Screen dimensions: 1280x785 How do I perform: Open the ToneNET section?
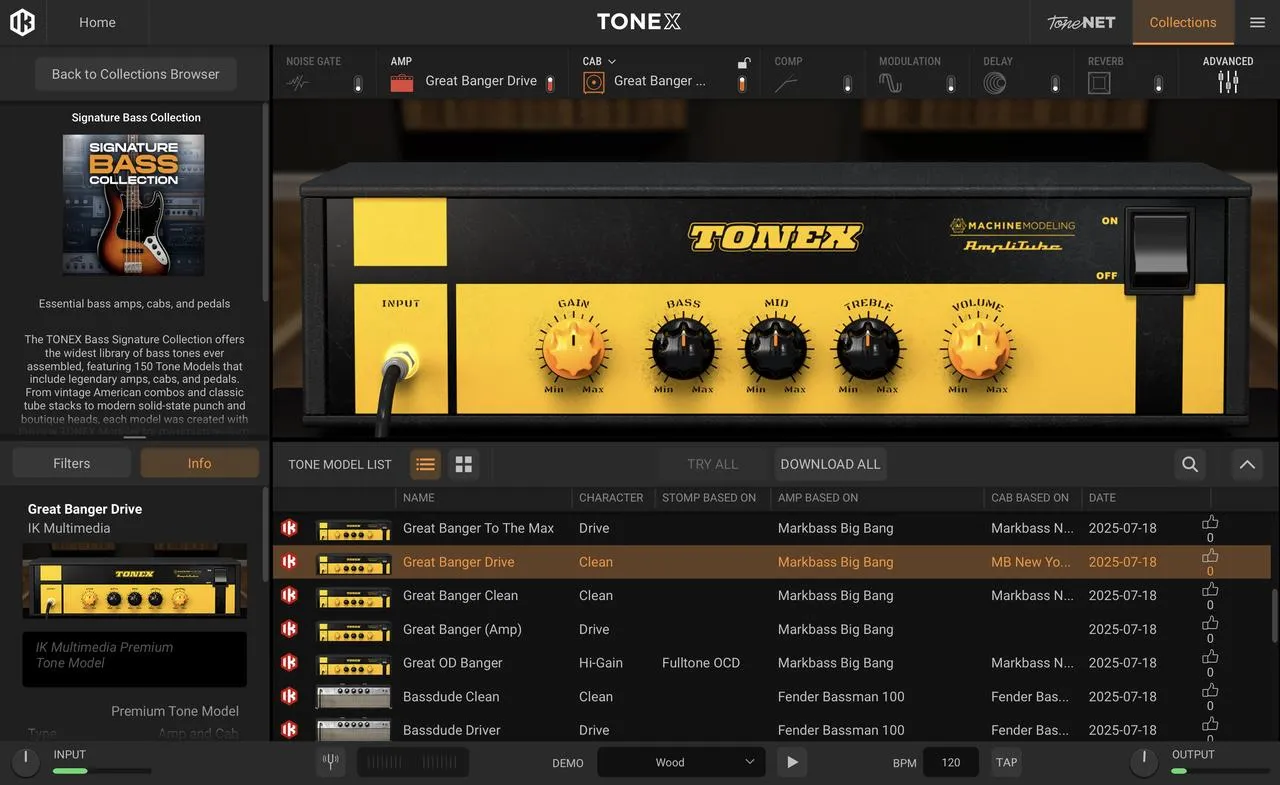pyautogui.click(x=1081, y=22)
